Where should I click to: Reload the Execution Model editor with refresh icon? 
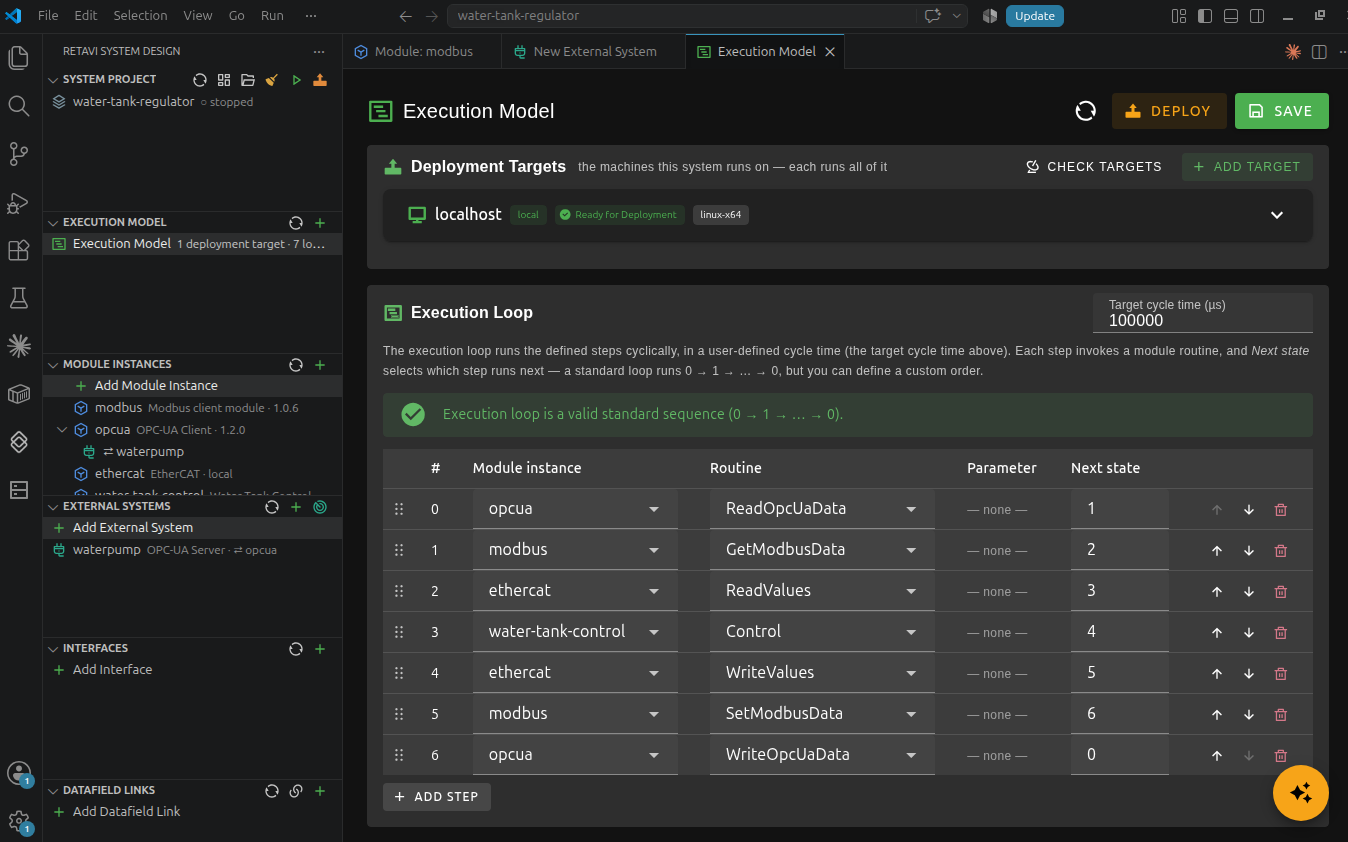pos(1086,111)
